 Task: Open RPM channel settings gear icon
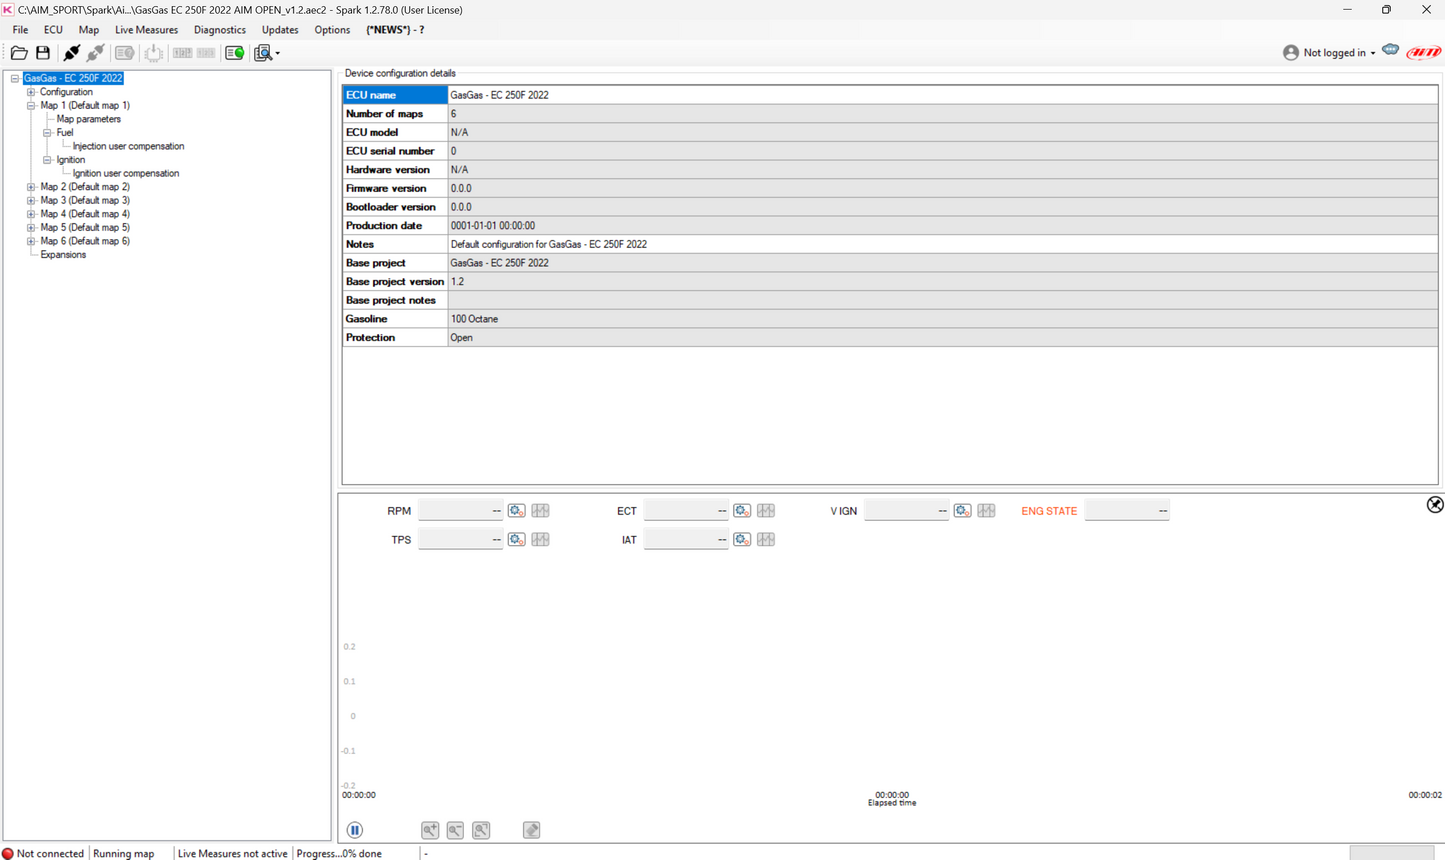516,511
